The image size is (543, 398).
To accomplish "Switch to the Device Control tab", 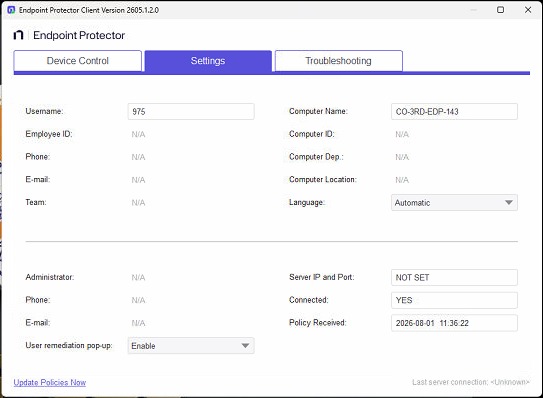I will coord(78,61).
